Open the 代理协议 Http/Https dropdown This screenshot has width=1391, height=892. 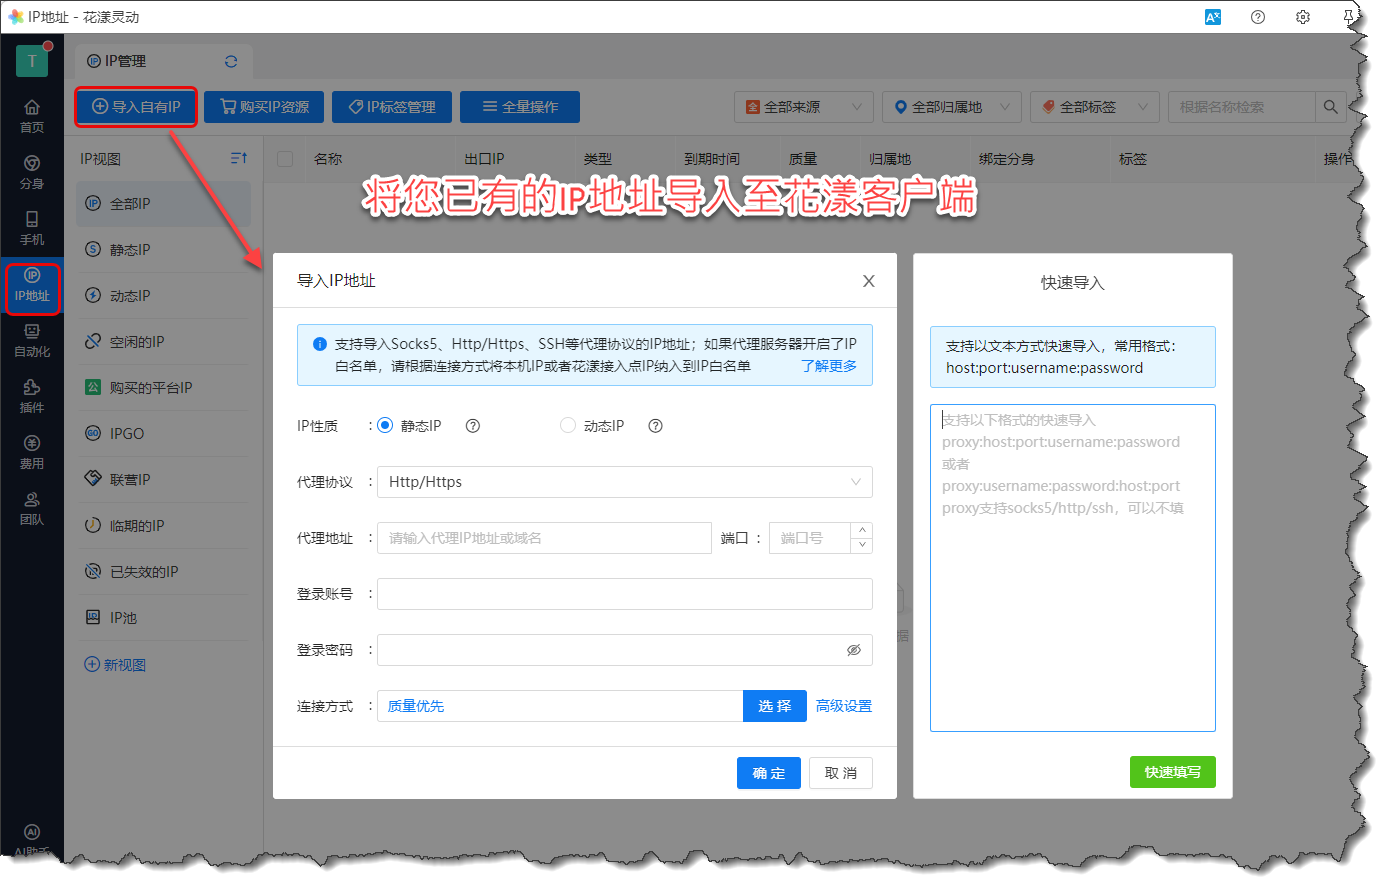click(x=625, y=482)
